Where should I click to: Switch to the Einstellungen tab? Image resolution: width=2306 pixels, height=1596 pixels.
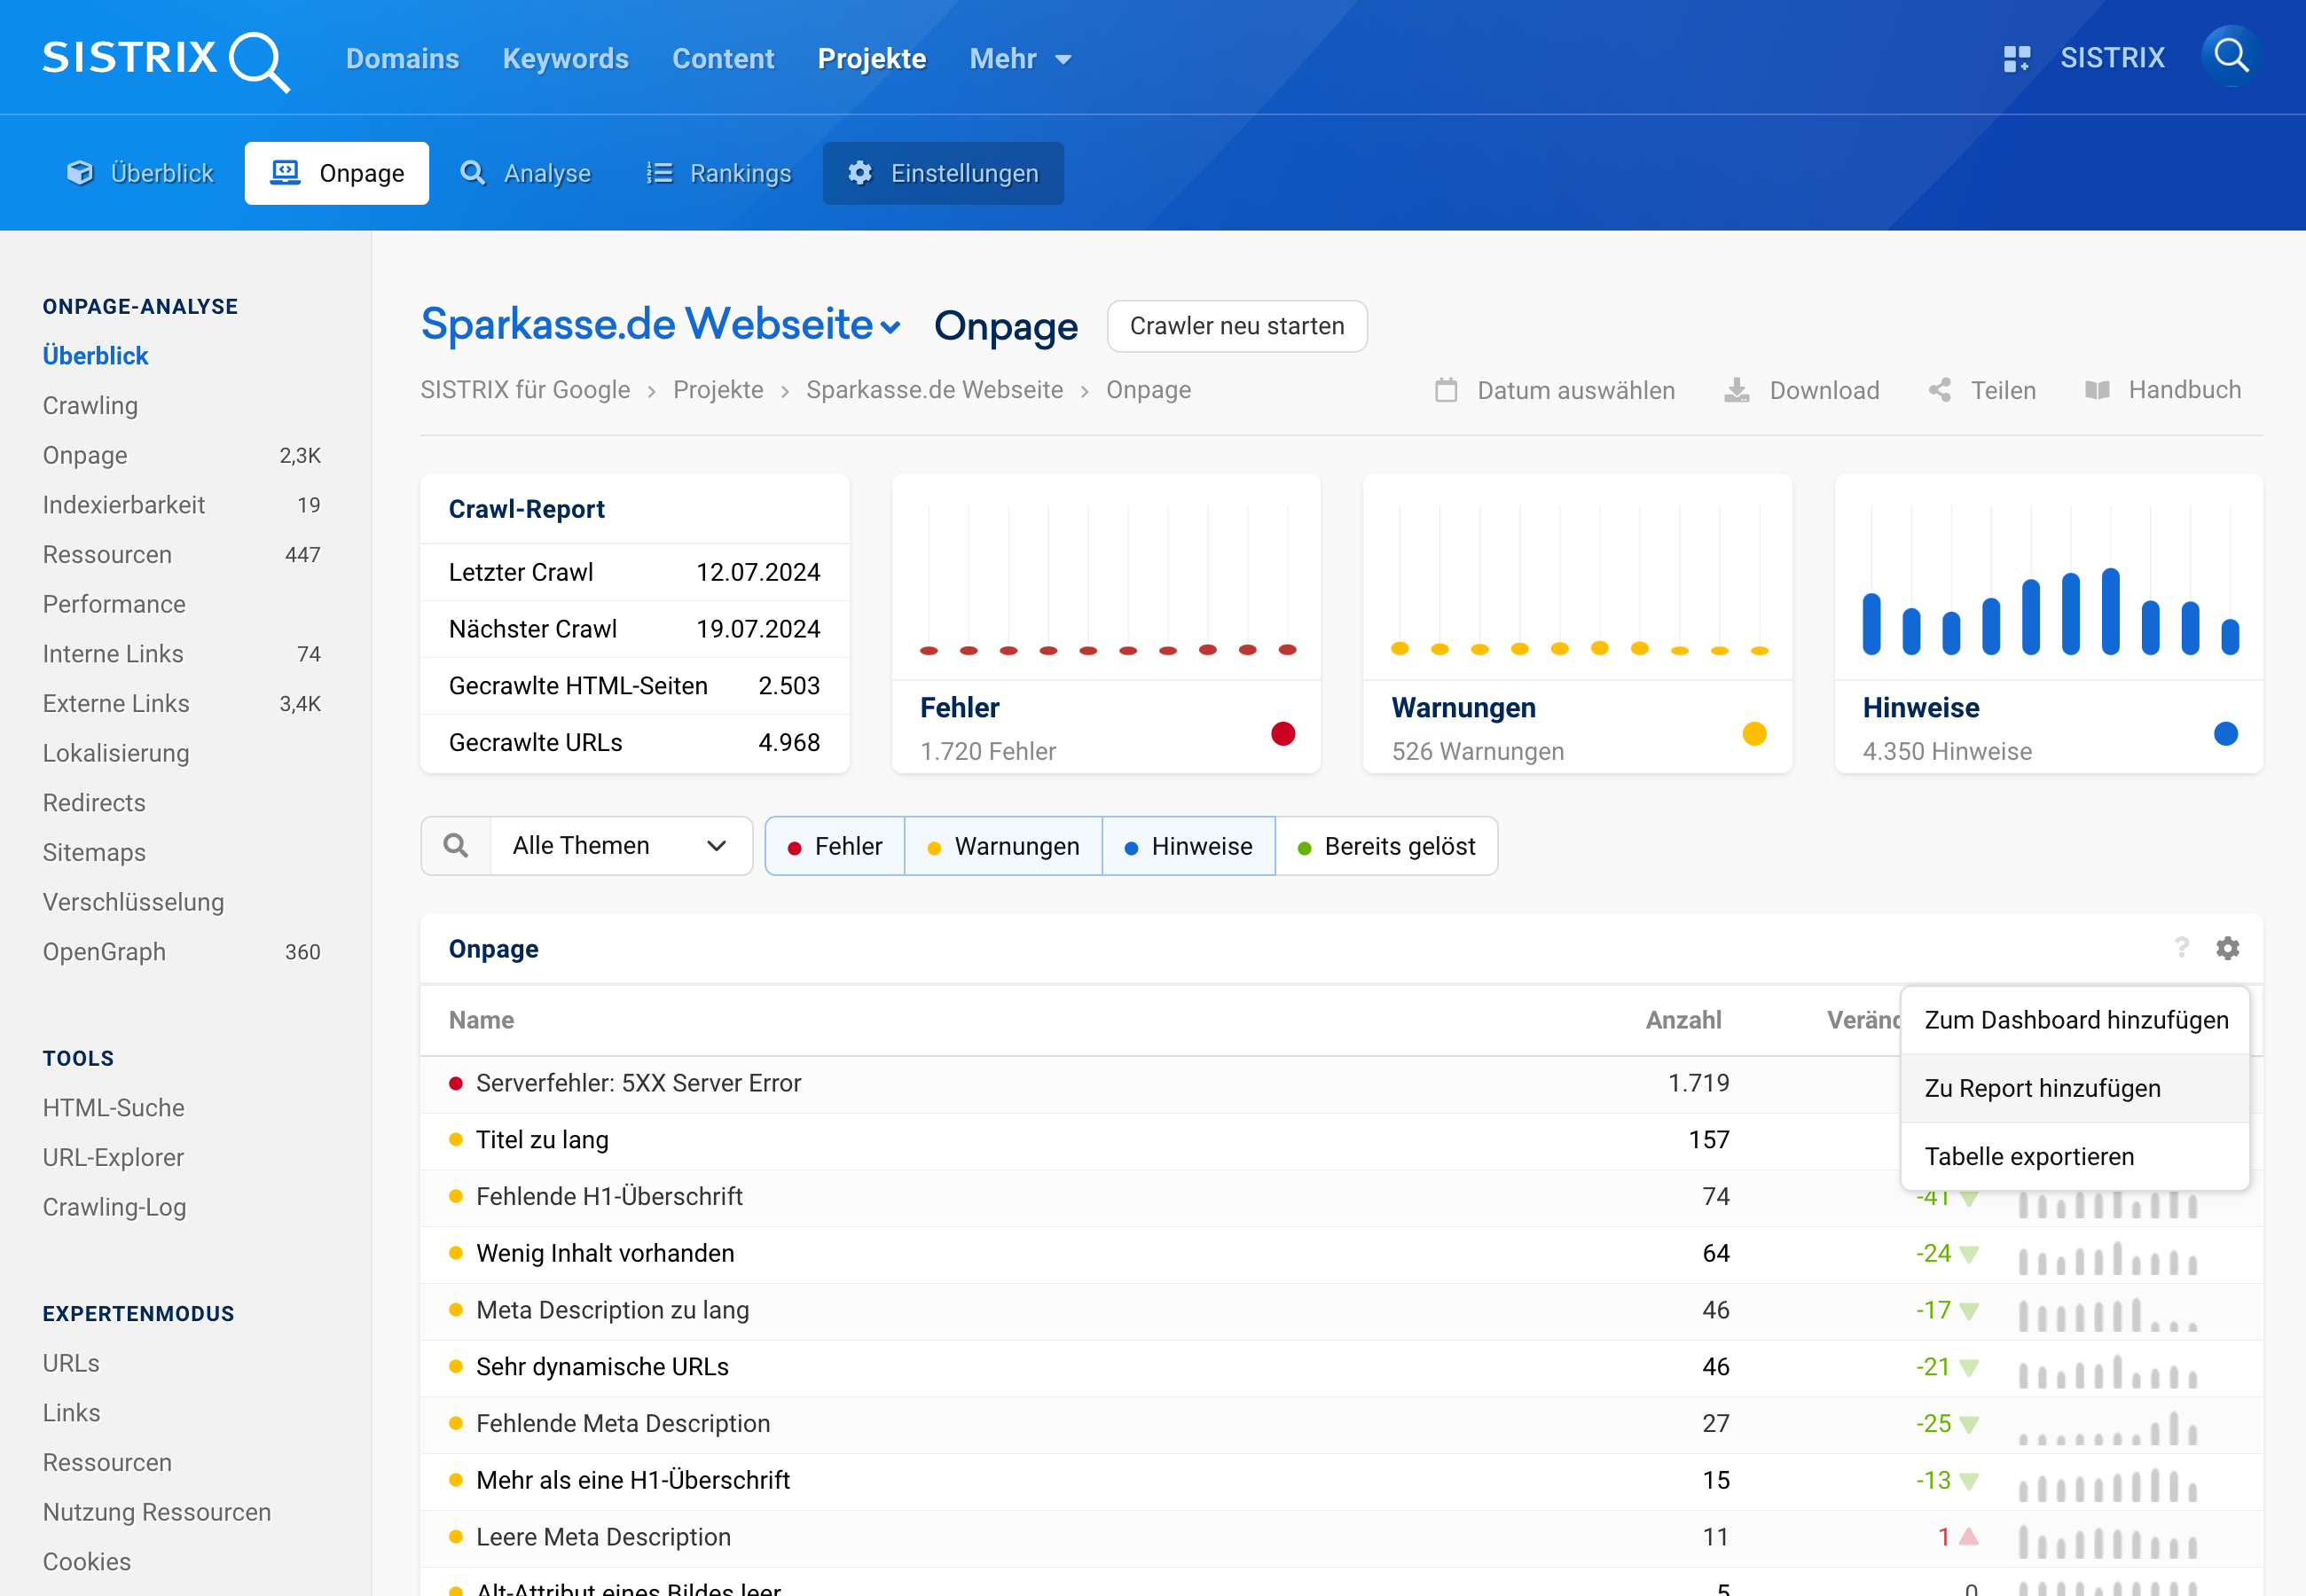943,173
